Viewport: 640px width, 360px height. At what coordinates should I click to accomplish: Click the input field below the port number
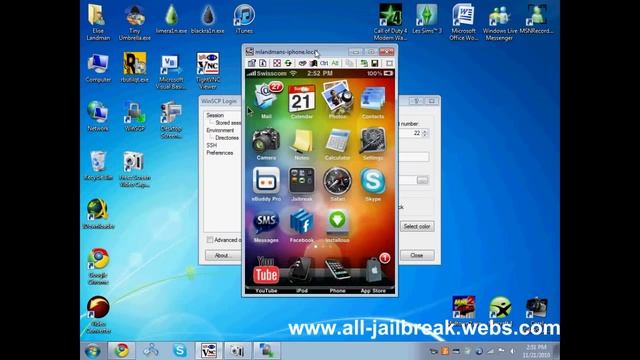pos(414,157)
